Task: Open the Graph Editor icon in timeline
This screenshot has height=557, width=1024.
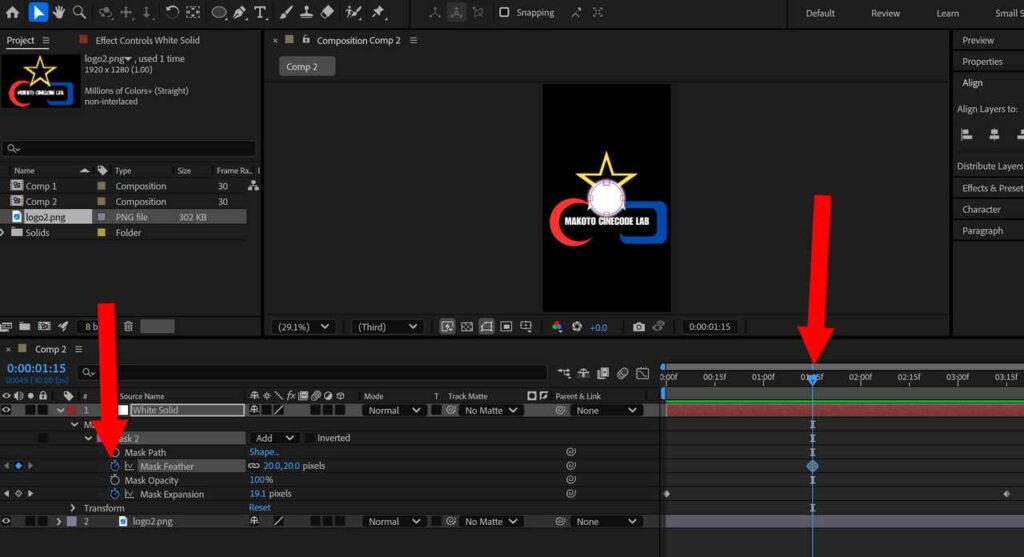Action: tap(643, 373)
